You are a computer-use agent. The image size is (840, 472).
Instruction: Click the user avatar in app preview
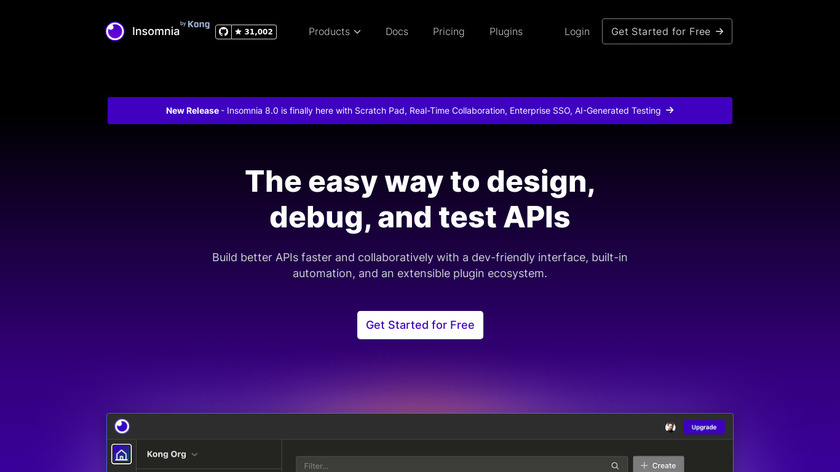click(x=670, y=427)
